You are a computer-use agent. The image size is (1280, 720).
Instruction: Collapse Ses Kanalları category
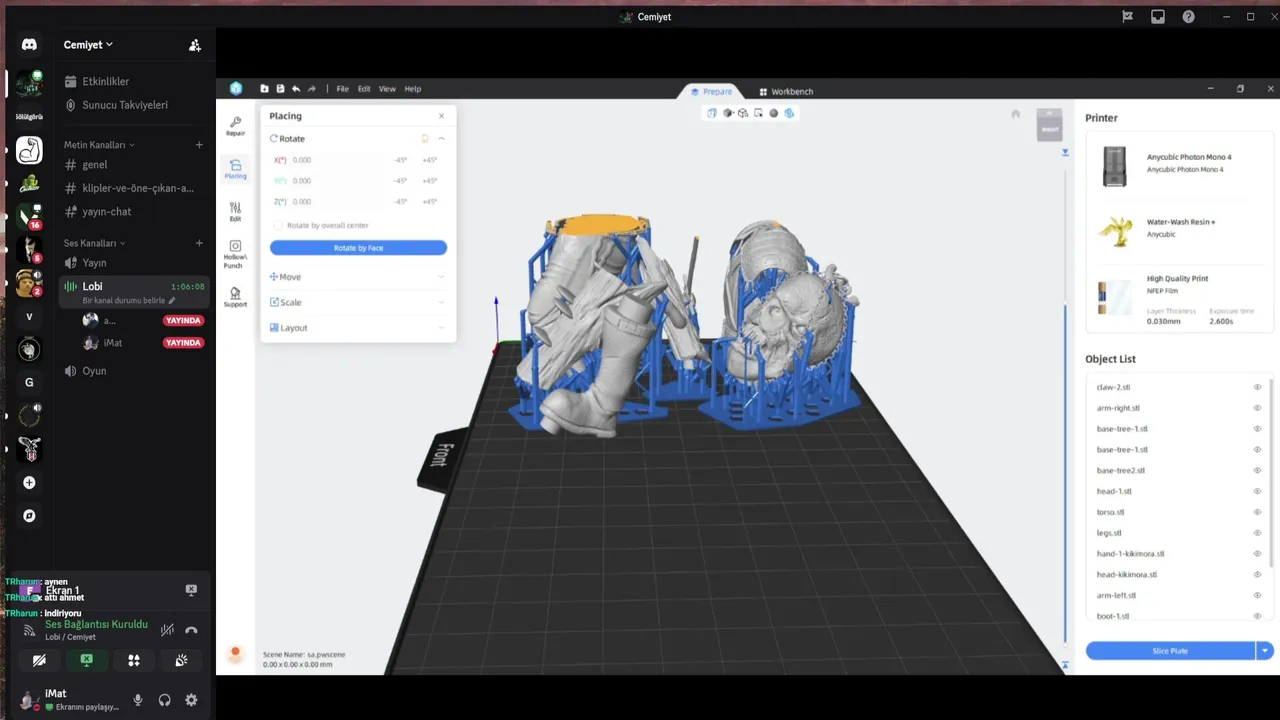[95, 243]
